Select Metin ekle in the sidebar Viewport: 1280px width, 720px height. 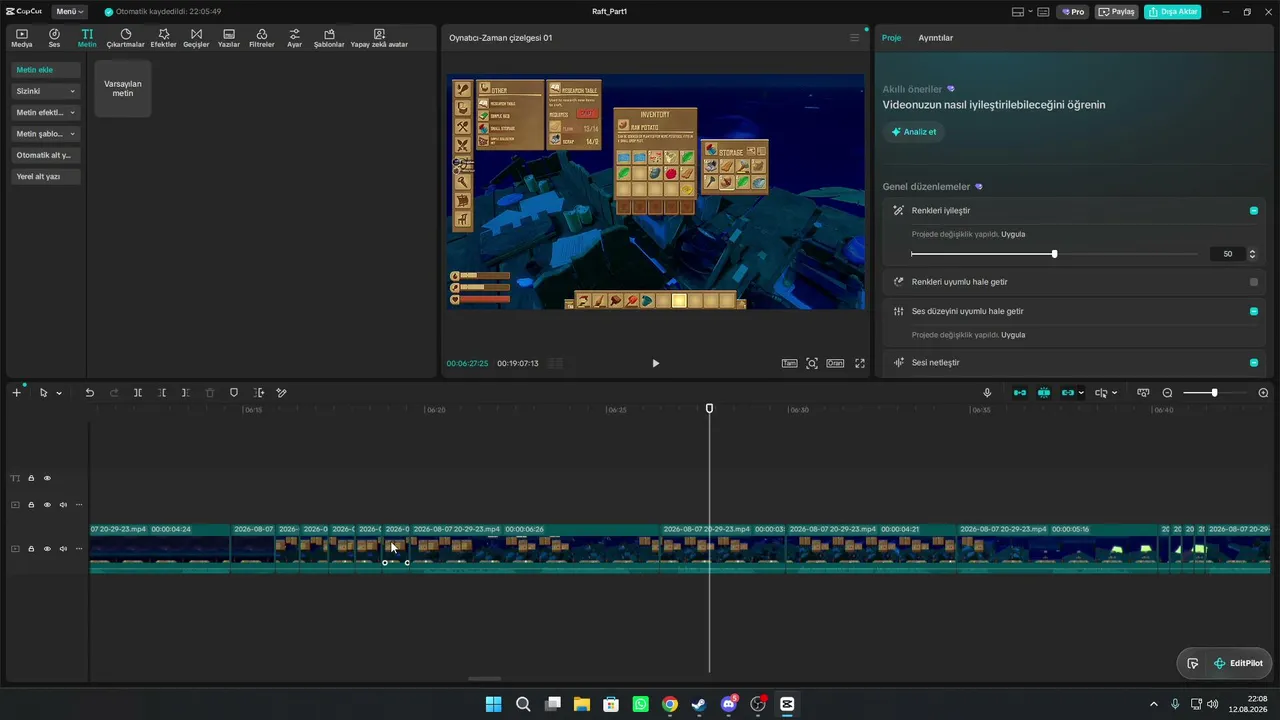point(46,70)
